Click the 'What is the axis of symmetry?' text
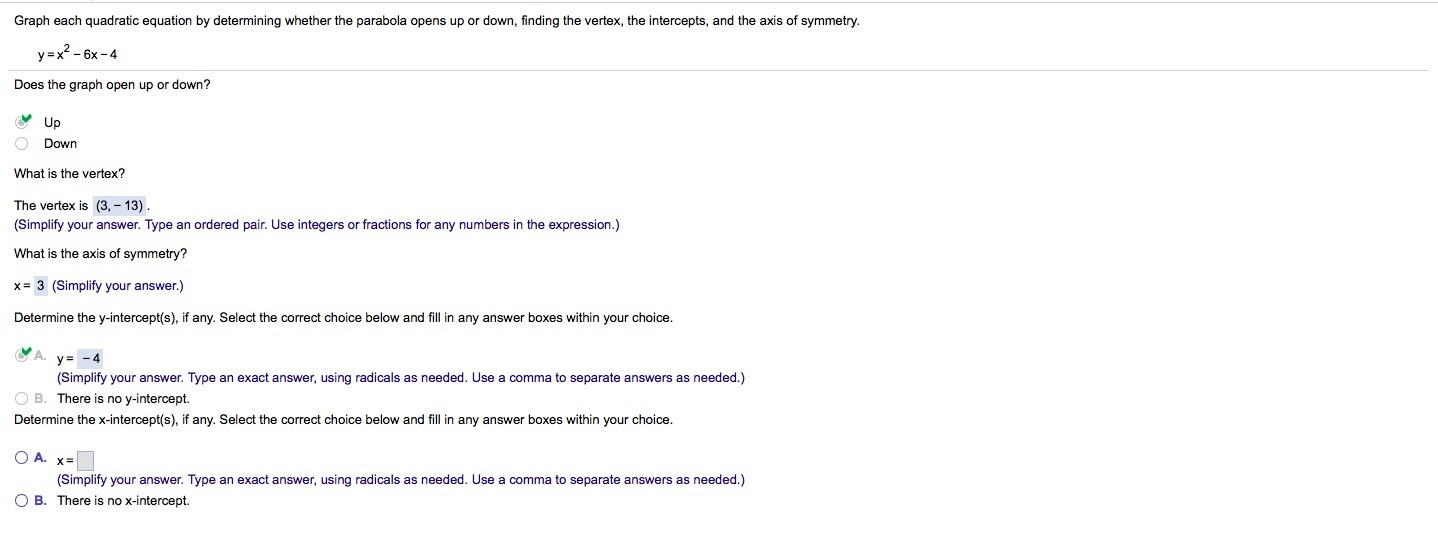 100,253
